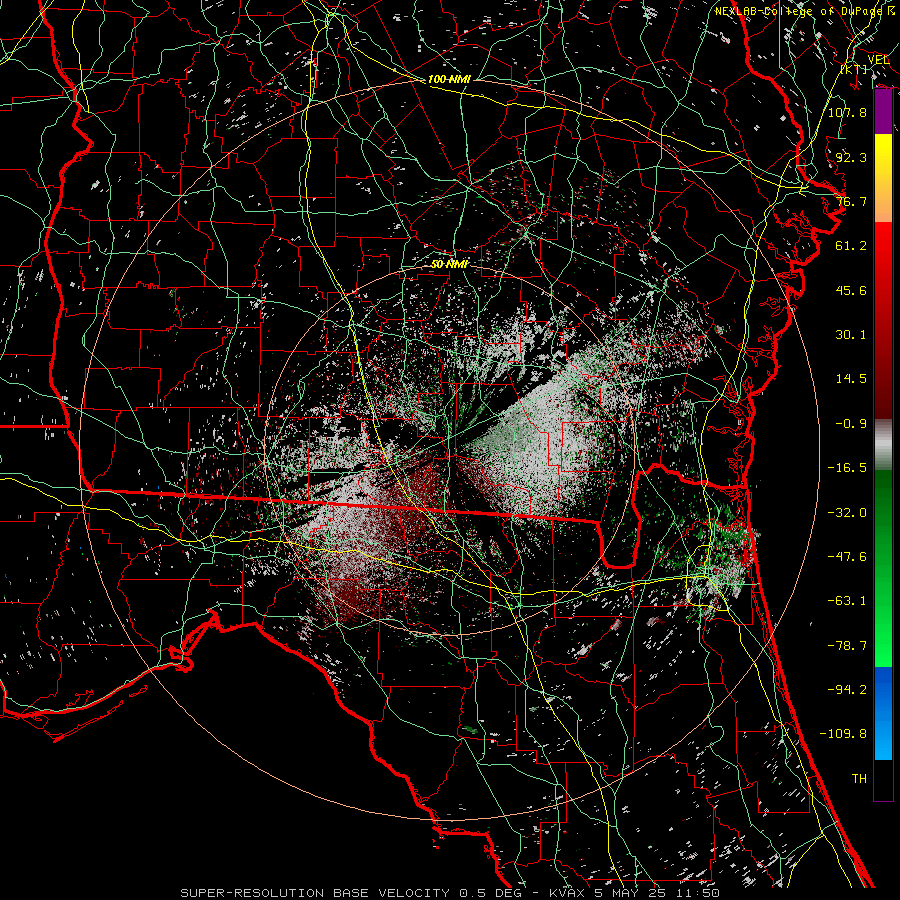Click the NEXLAB-College of DuPage credit text
Image resolution: width=900 pixels, height=900 pixels.
point(798,11)
